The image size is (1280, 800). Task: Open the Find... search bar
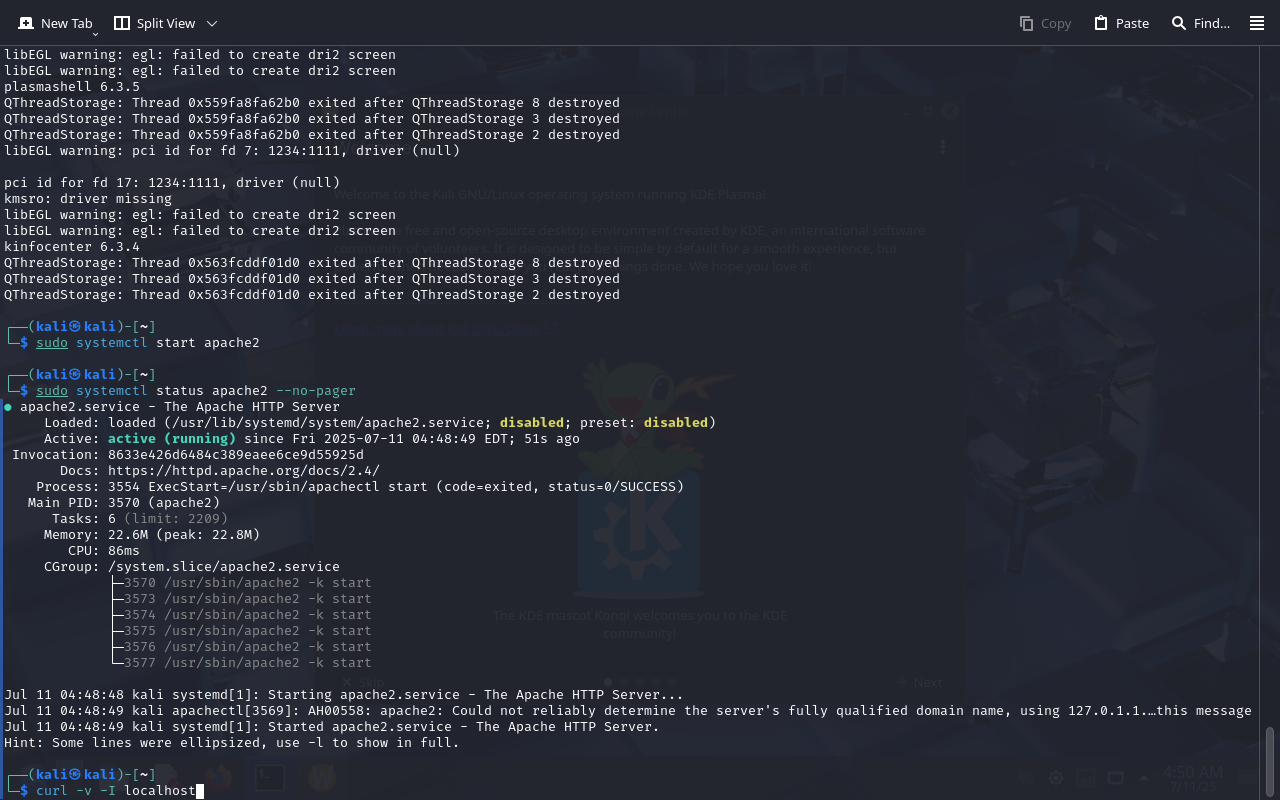point(1200,23)
